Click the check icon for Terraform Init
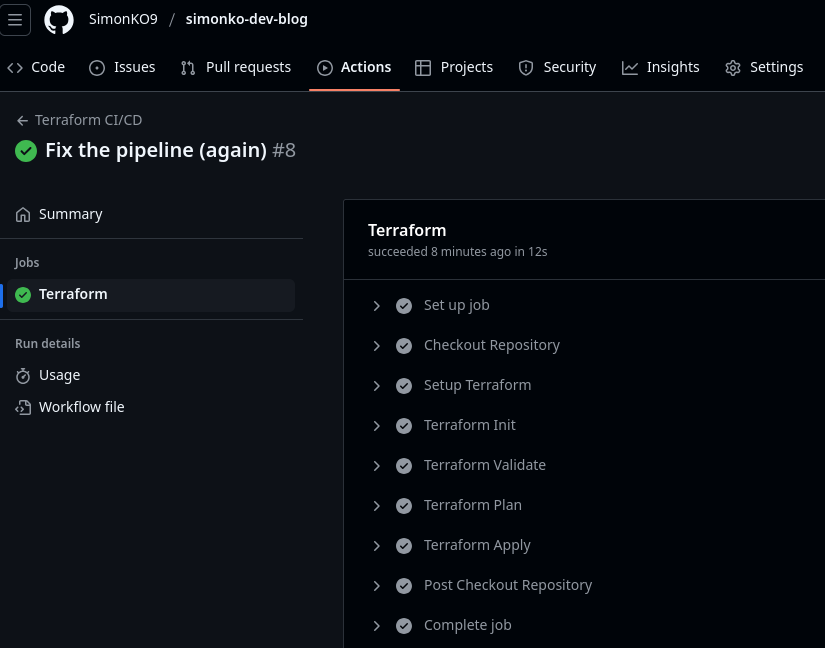Image resolution: width=825 pixels, height=648 pixels. point(404,426)
